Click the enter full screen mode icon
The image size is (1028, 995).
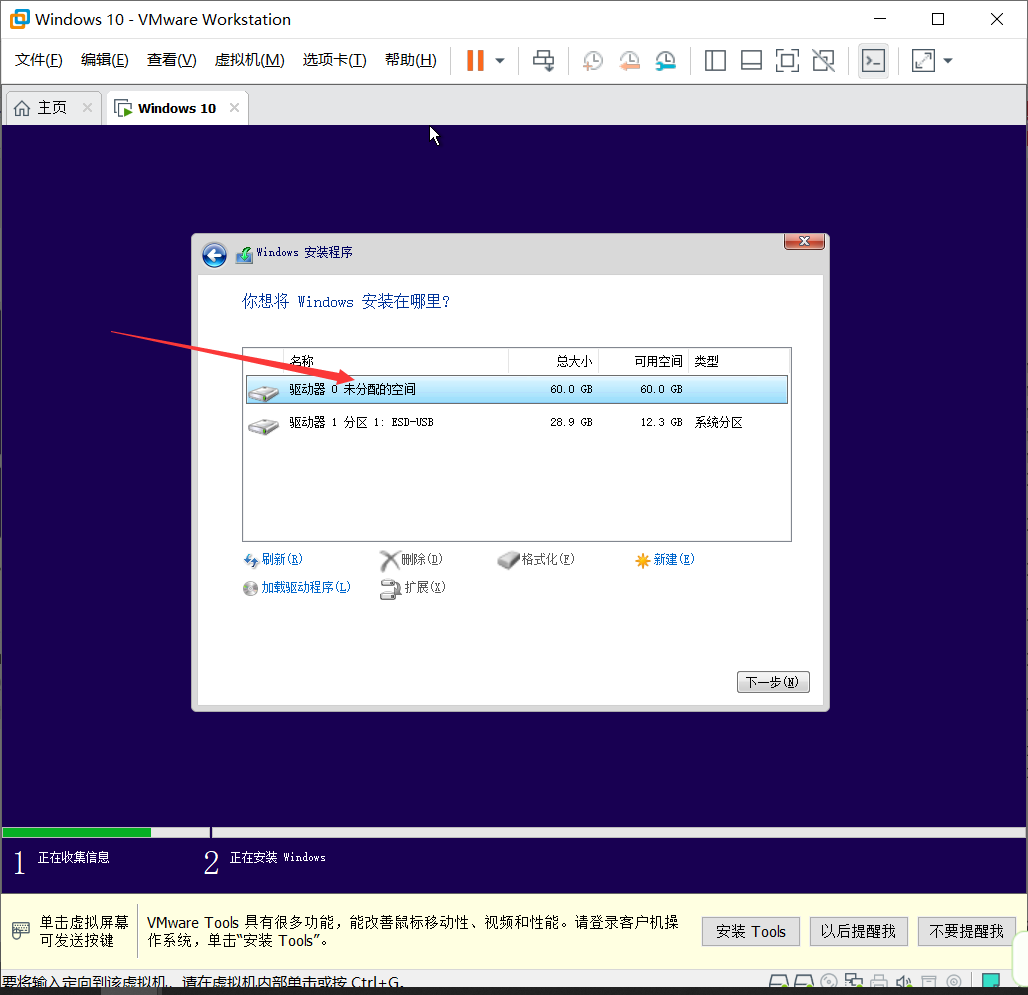pos(787,60)
